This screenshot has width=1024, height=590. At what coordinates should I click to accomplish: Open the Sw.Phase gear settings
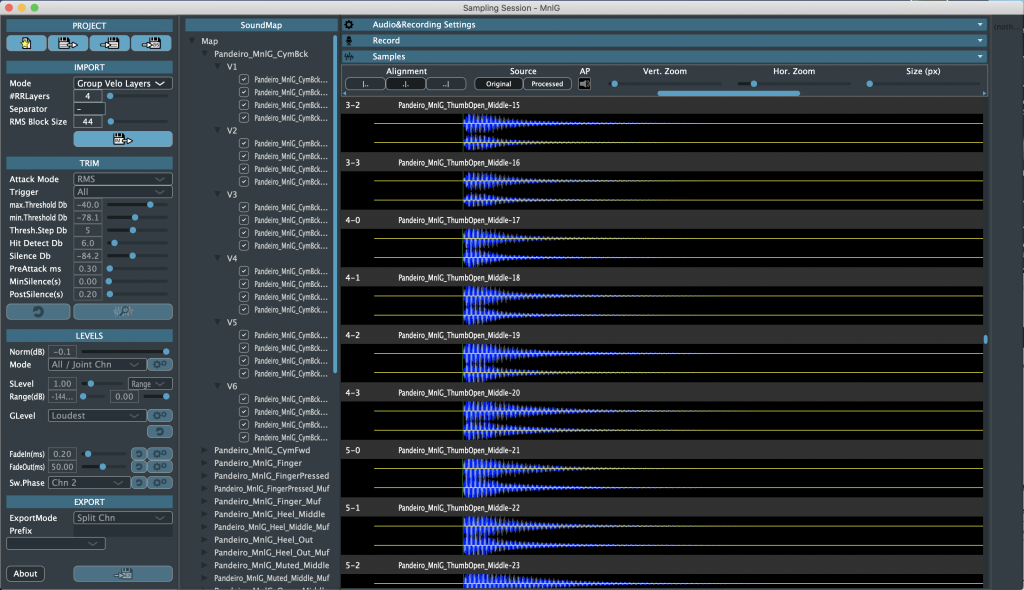pyautogui.click(x=159, y=482)
